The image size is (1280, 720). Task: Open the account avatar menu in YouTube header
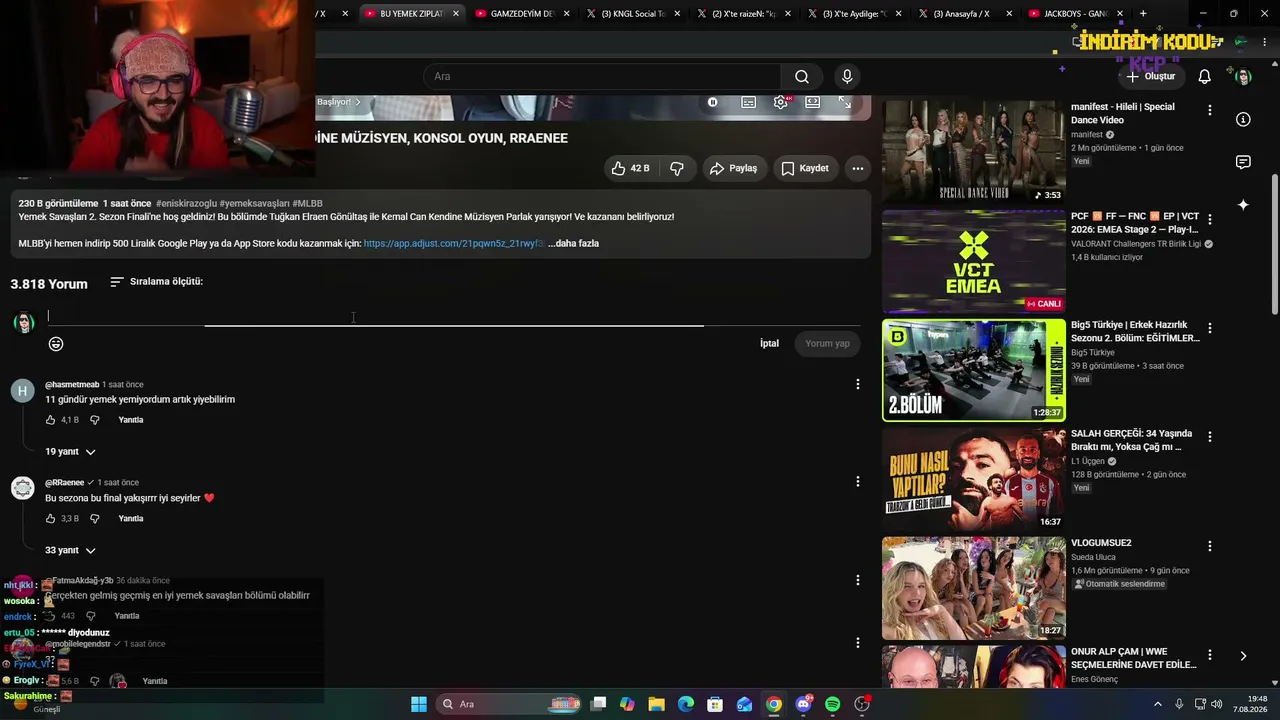(1243, 77)
